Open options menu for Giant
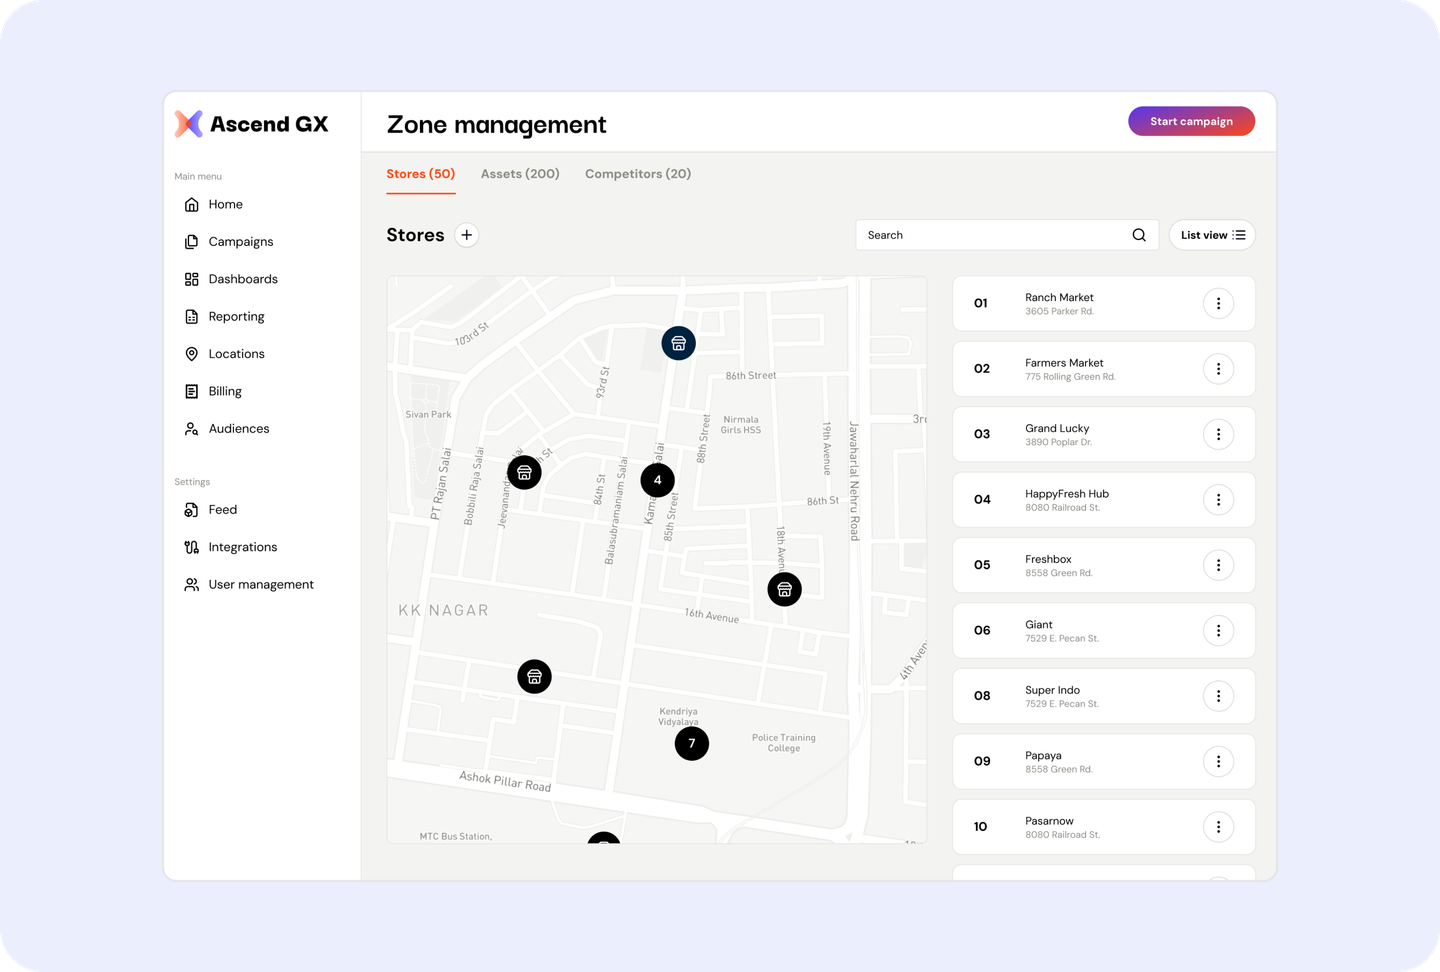The image size is (1440, 972). pos(1218,631)
